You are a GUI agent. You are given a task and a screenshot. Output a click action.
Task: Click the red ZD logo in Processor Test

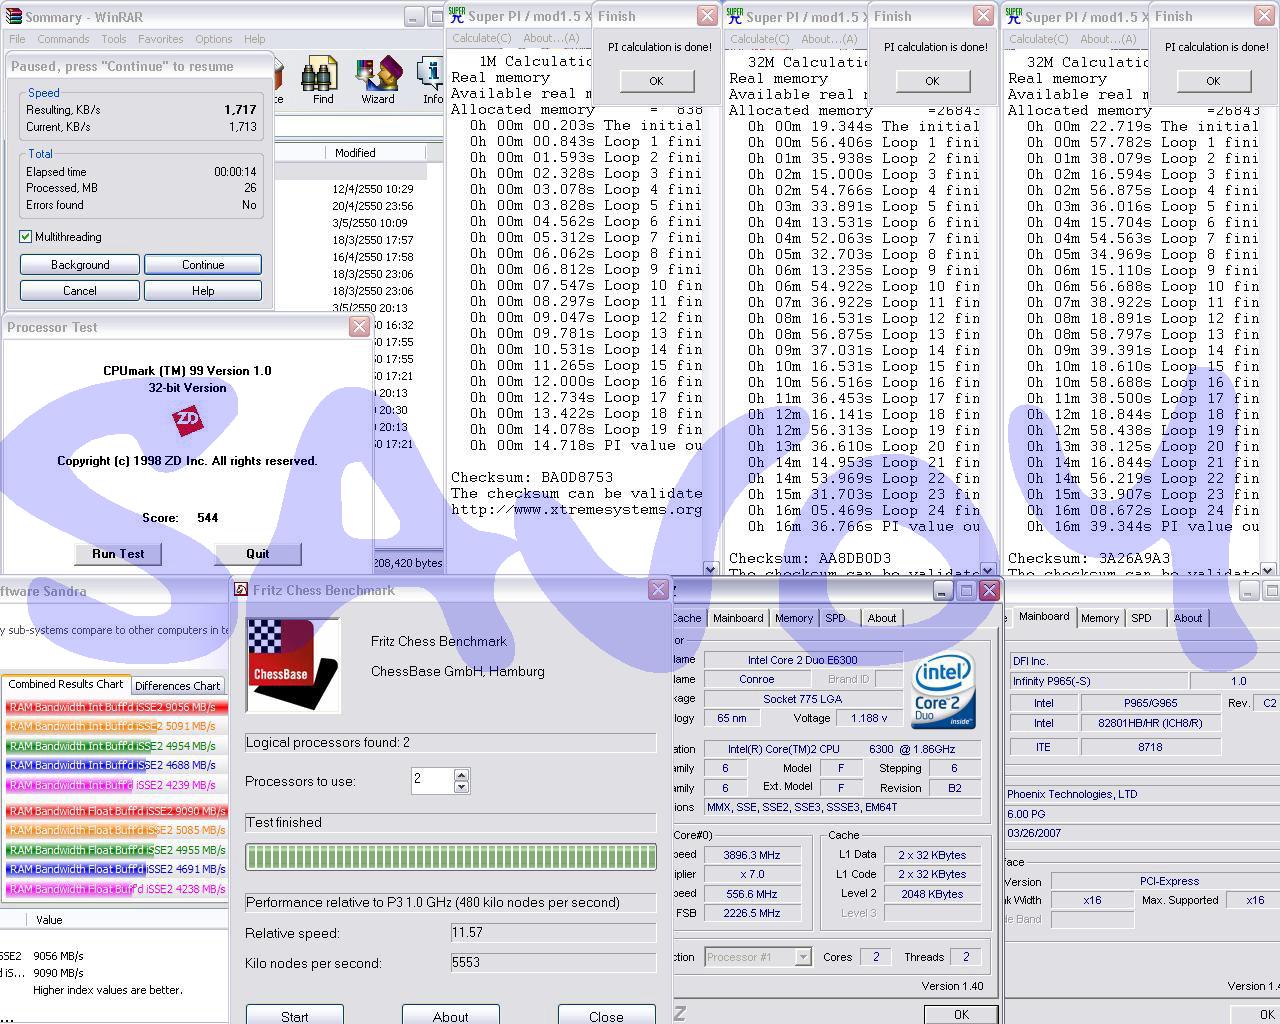click(x=187, y=419)
